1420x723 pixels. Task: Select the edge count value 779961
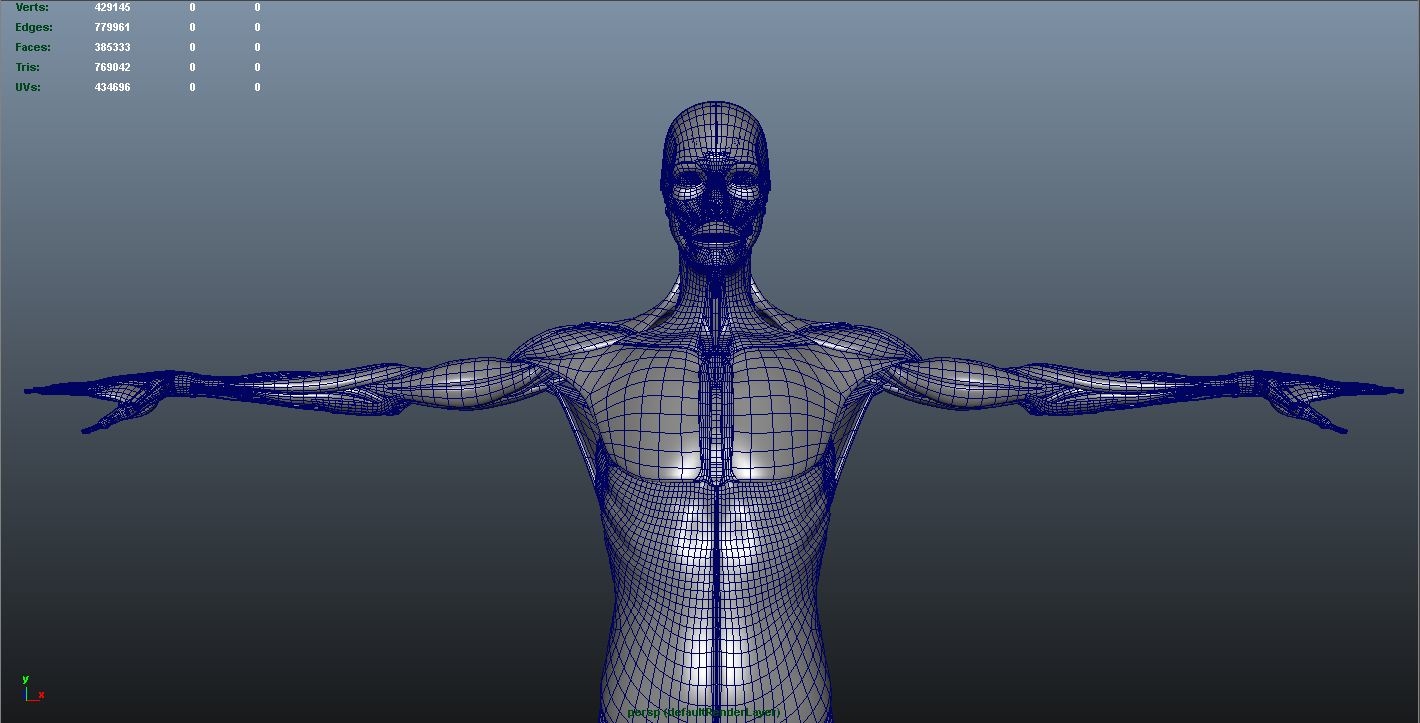[x=114, y=27]
